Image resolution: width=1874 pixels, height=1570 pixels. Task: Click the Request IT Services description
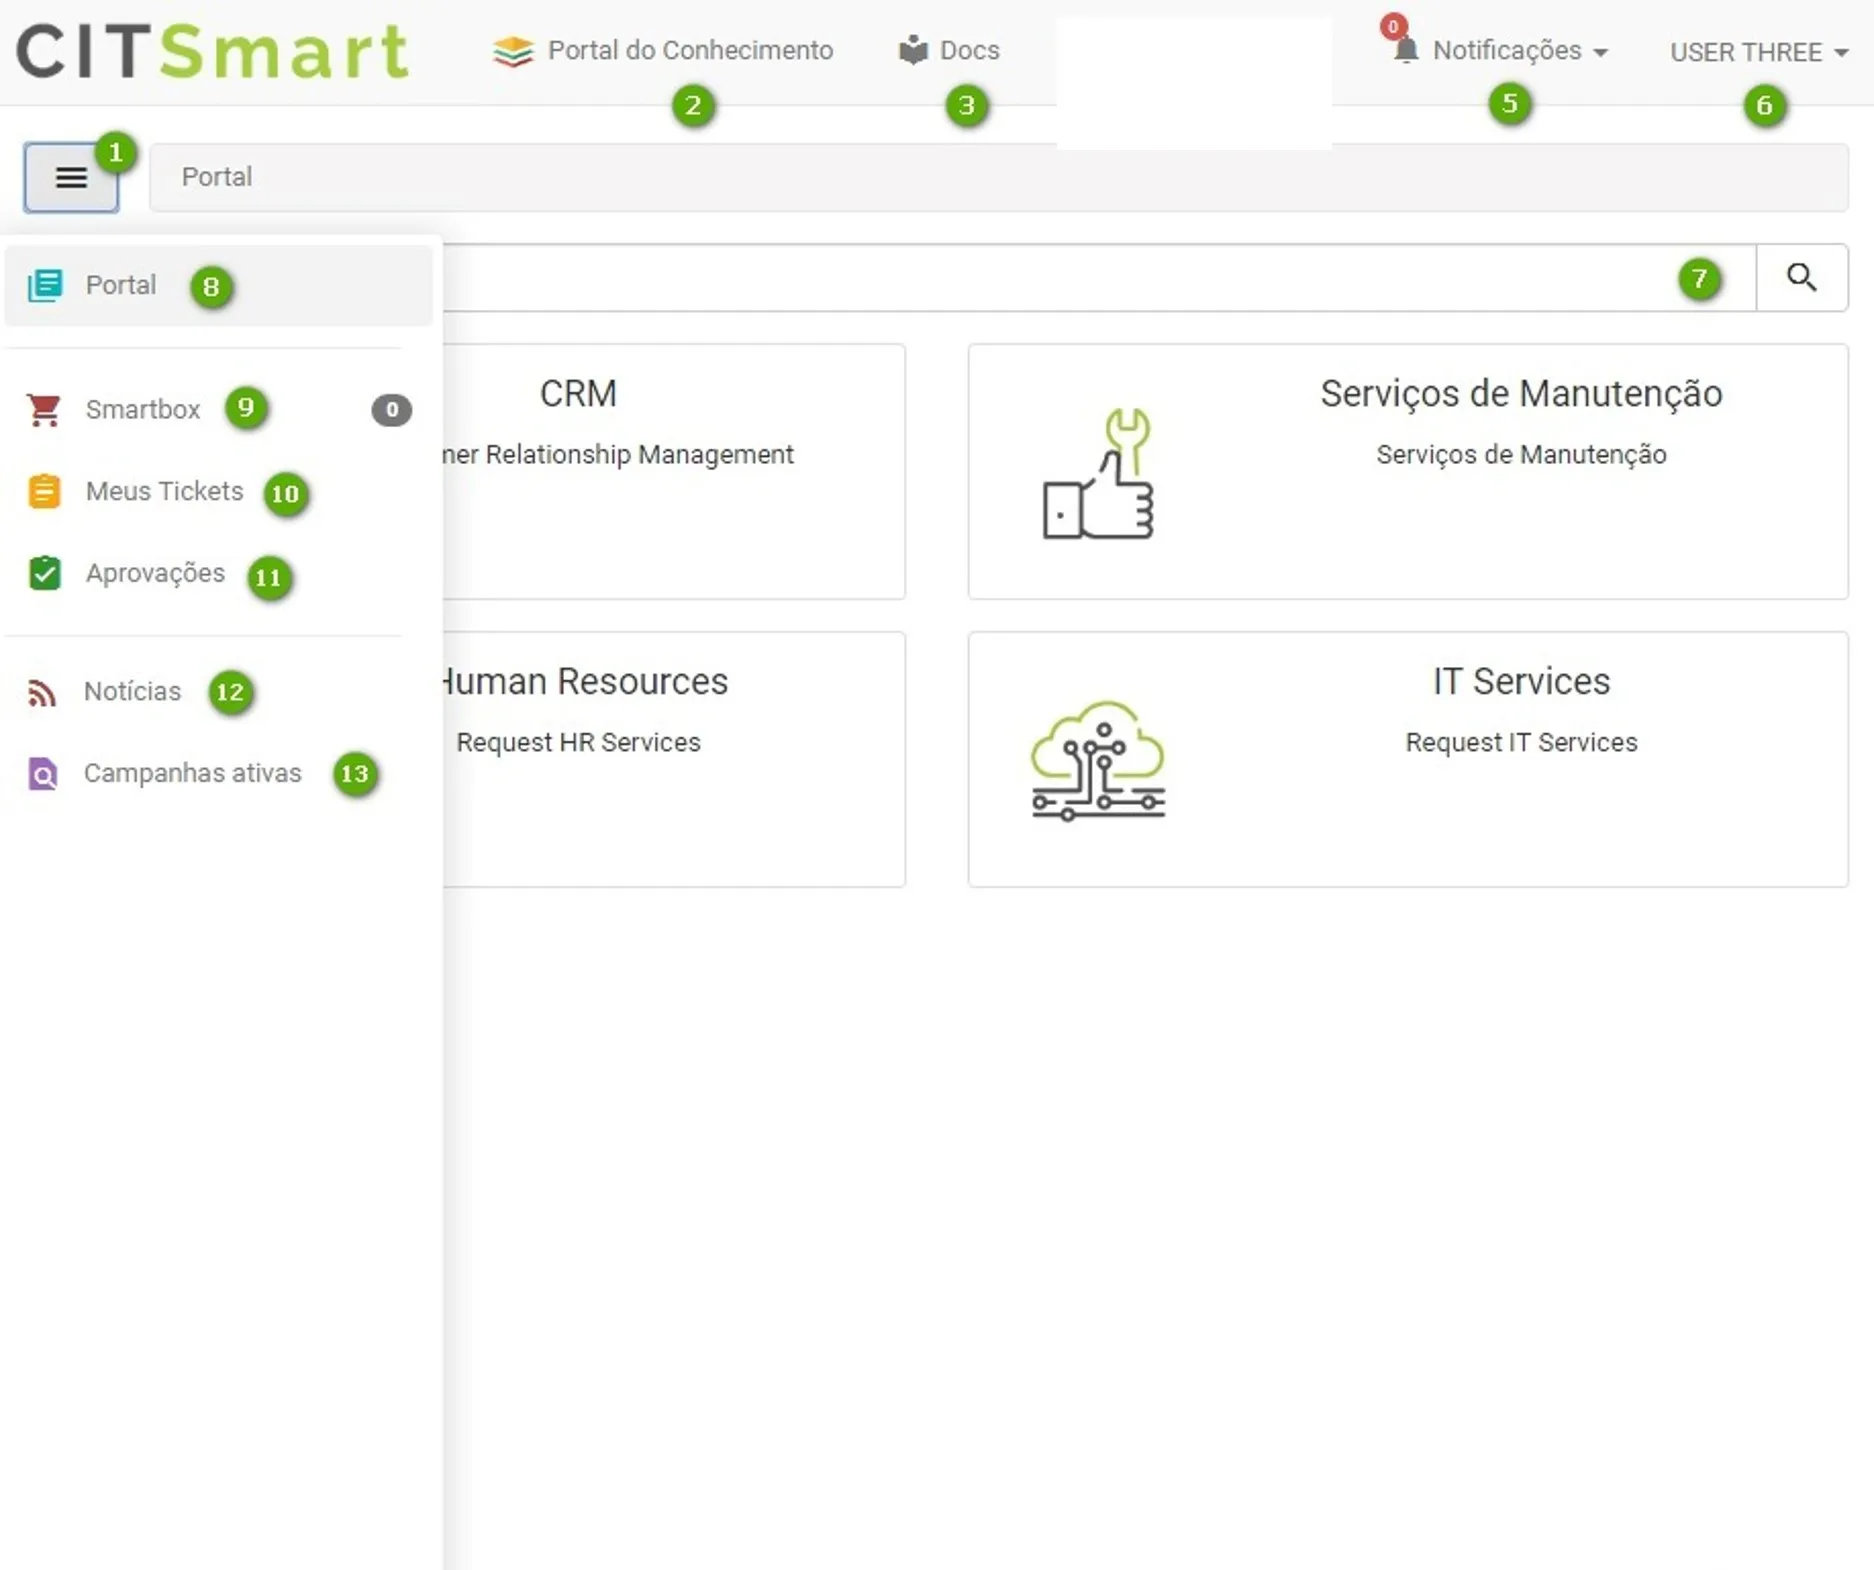click(x=1521, y=742)
